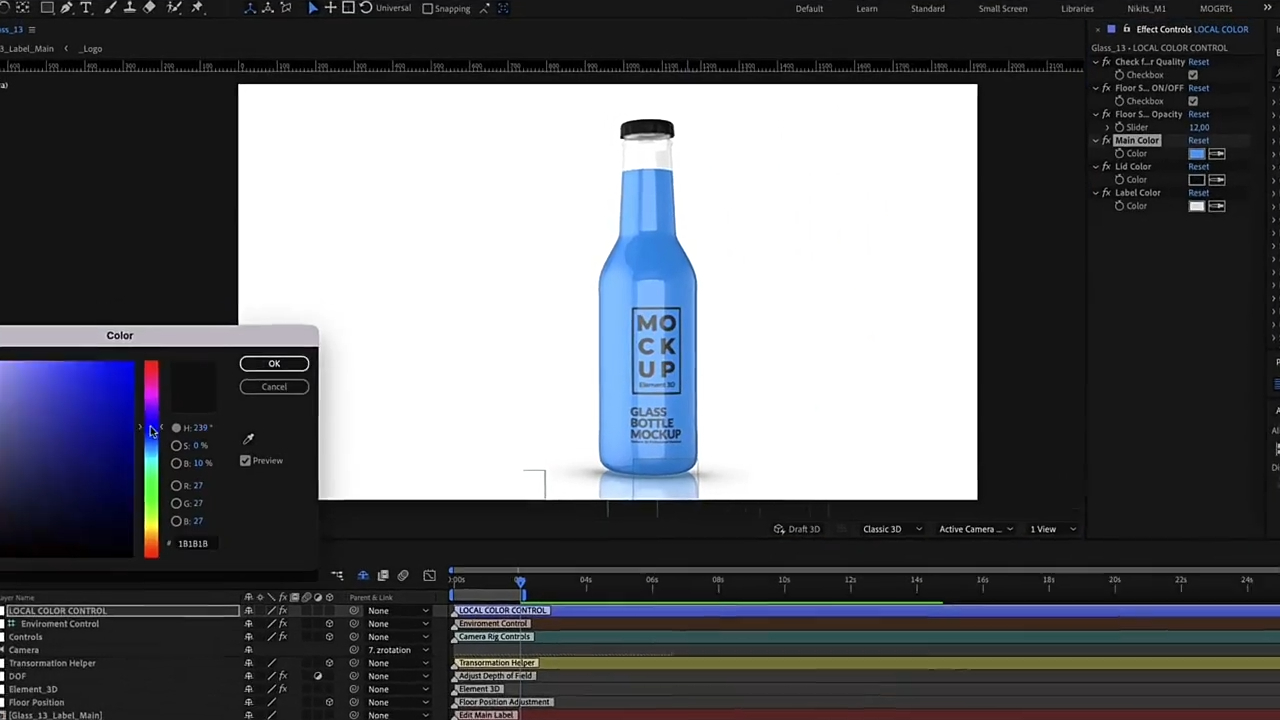Click the black Lid Color swatch
The height and width of the screenshot is (720, 1280).
point(1196,180)
